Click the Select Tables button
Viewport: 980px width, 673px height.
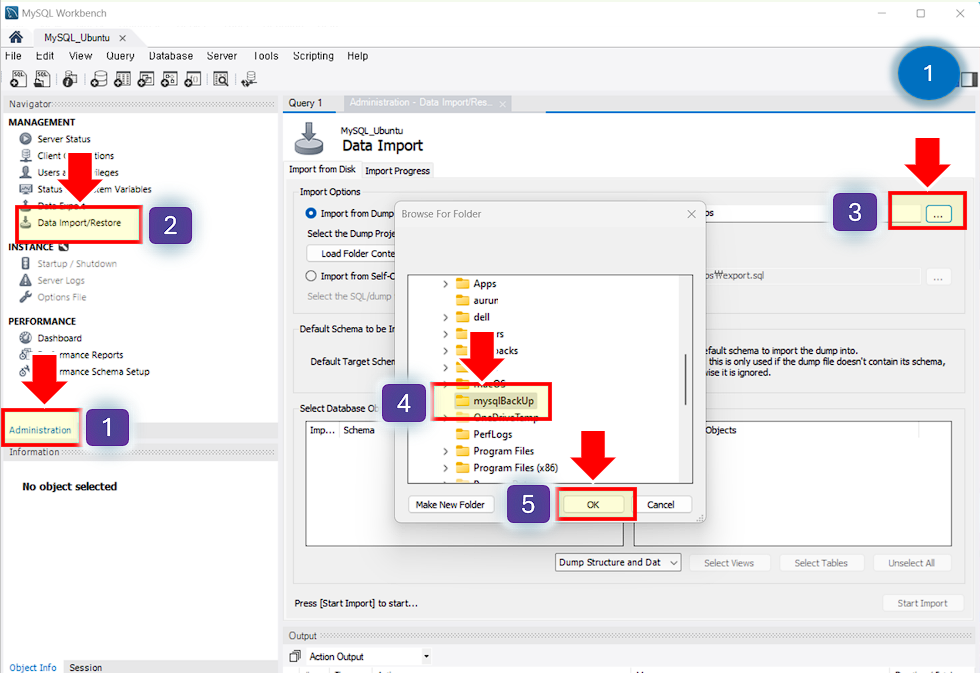pos(821,563)
